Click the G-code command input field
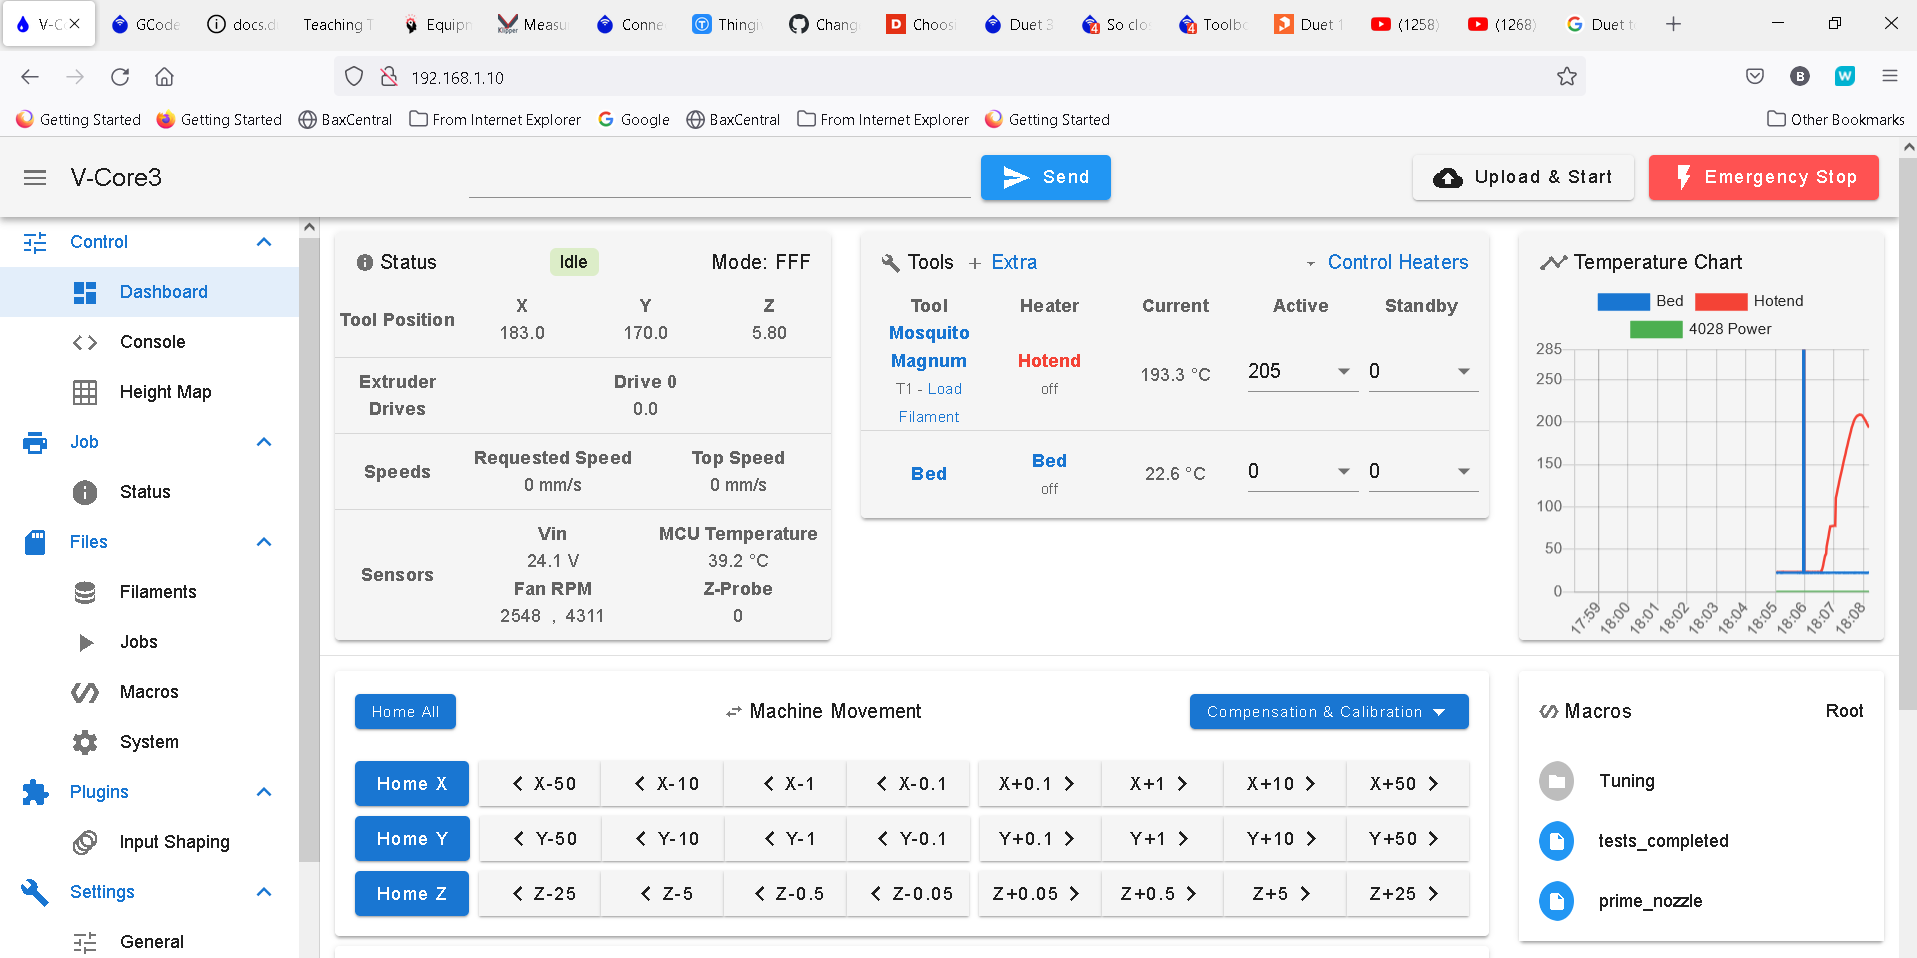Image resolution: width=1917 pixels, height=958 pixels. tap(720, 177)
